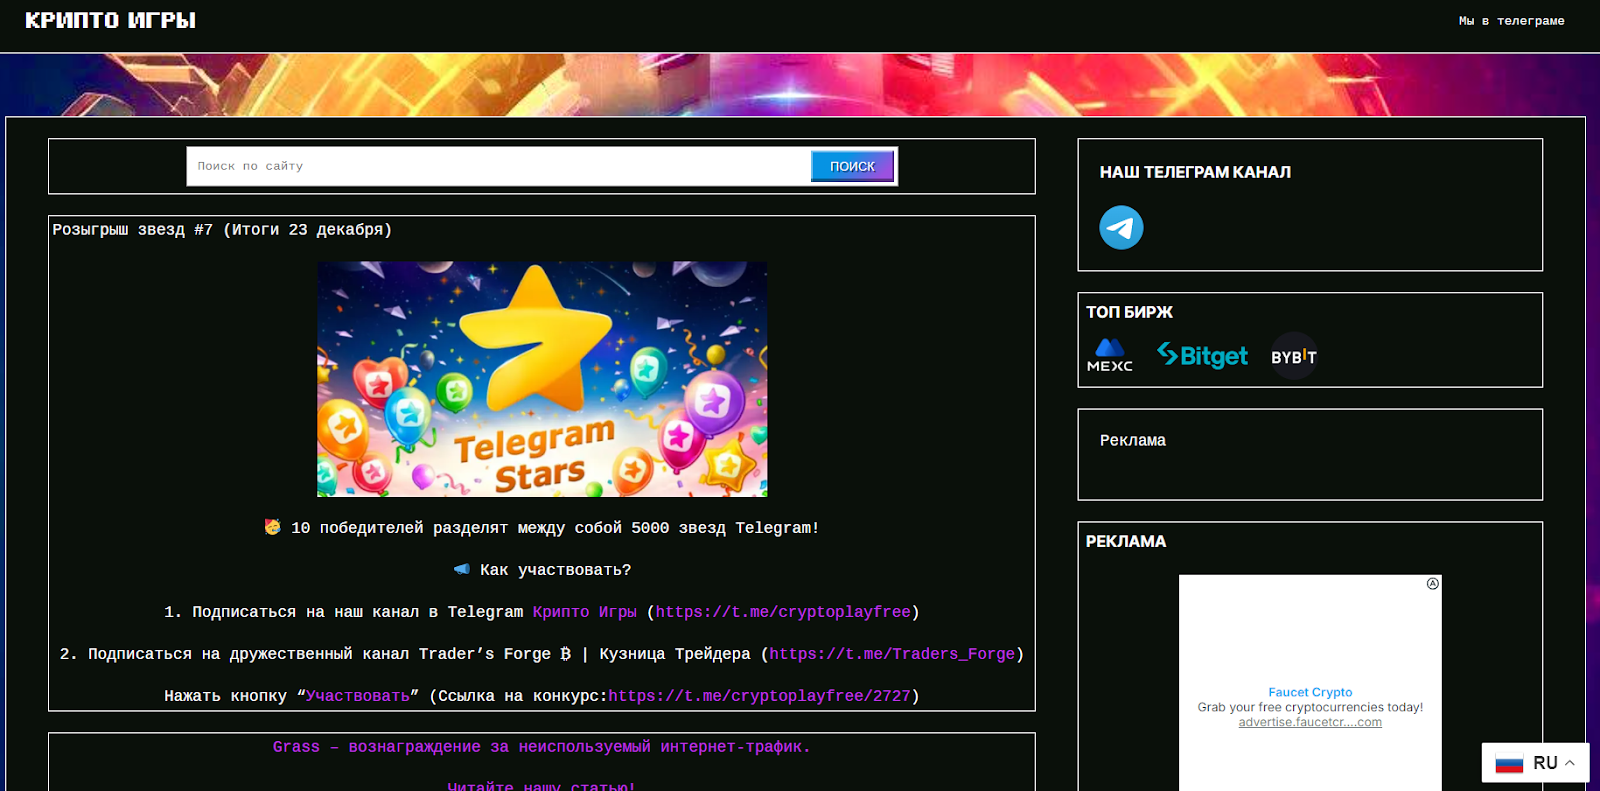This screenshot has height=791, width=1600.
Task: Expand the RU language selector chevron
Action: coord(1570,763)
